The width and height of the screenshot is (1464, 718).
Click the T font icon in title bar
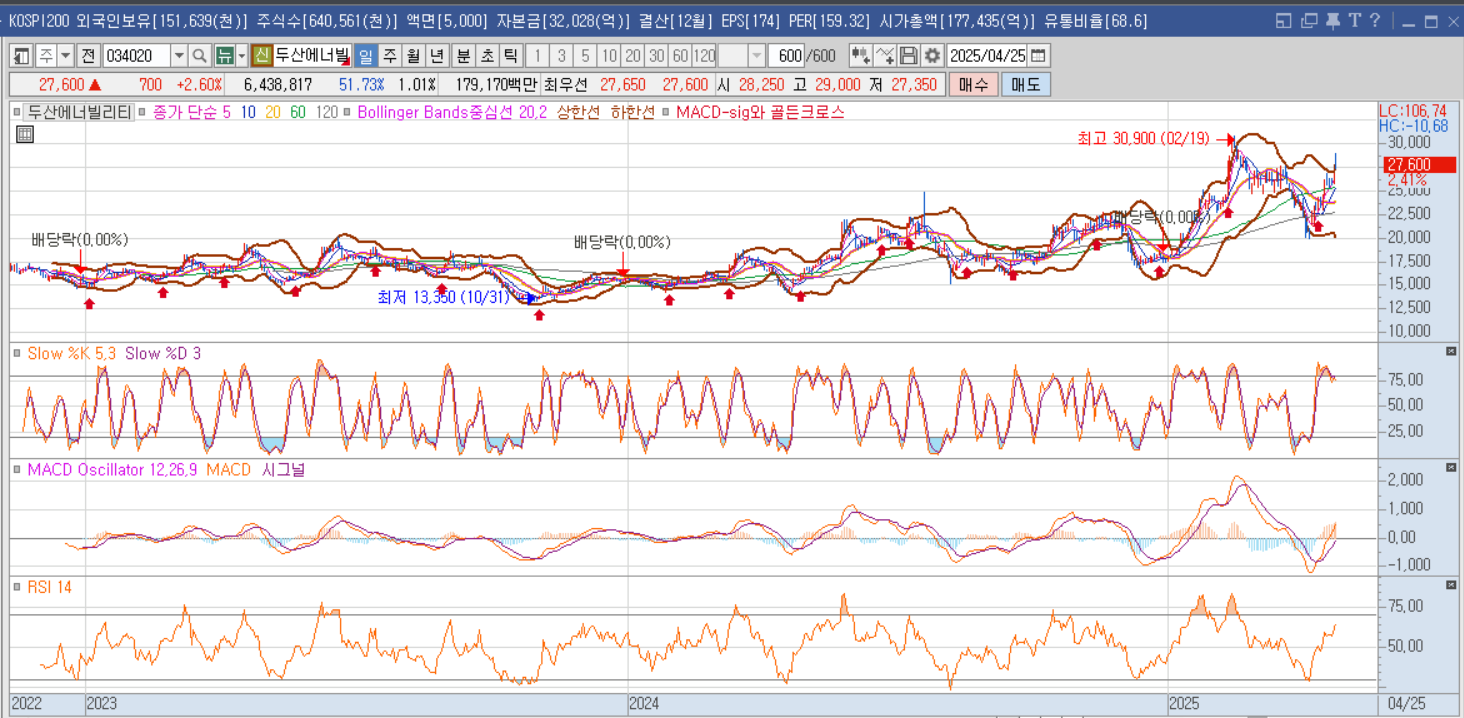click(1354, 20)
